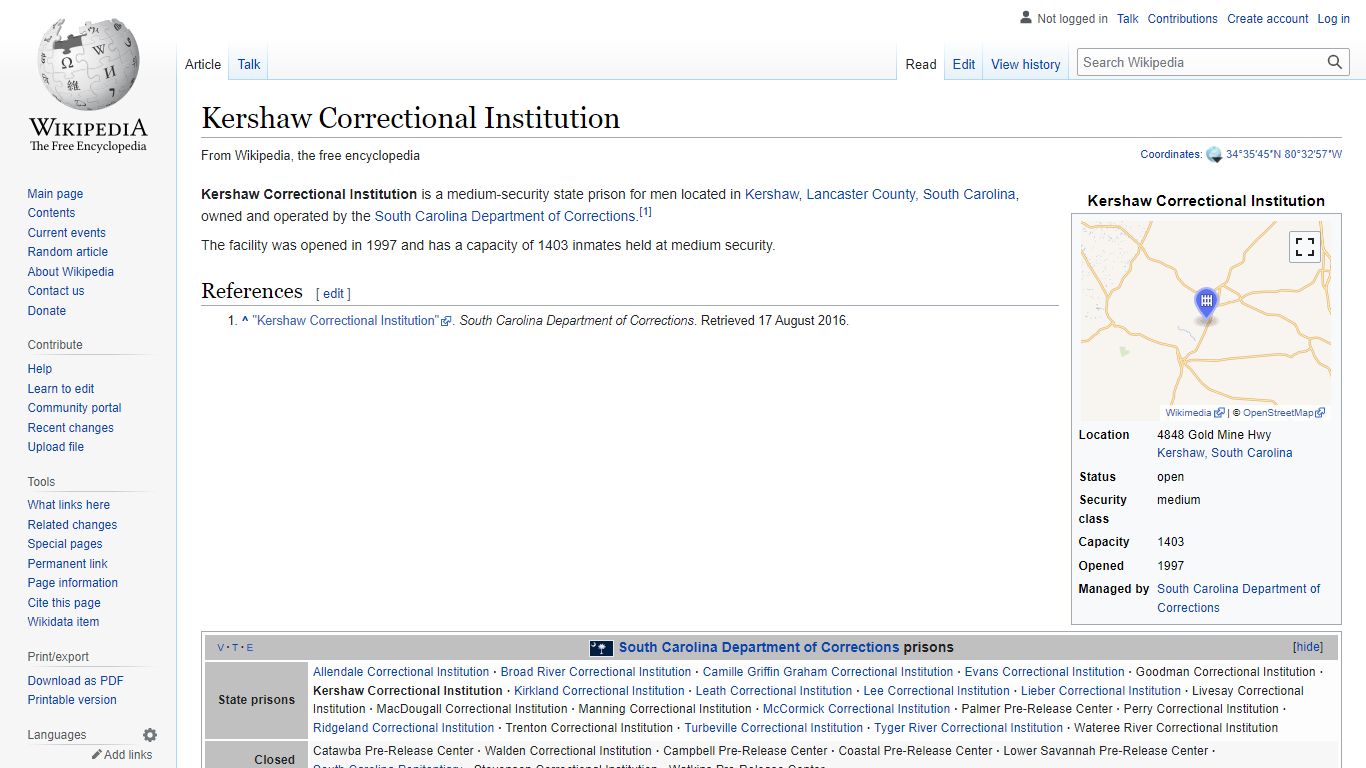Open Kirkland Correctional Institution link
Viewport: 1366px width, 768px height.
click(x=599, y=691)
